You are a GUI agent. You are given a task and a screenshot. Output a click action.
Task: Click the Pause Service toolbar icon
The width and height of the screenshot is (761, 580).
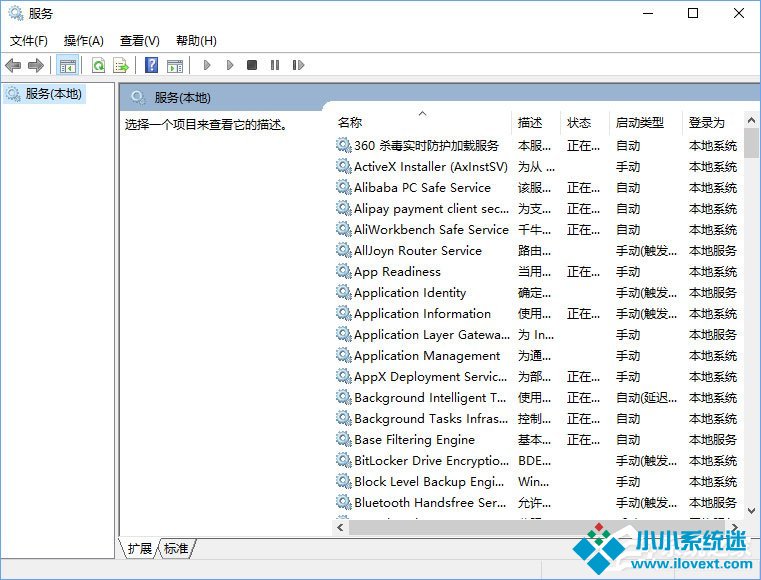tap(275, 65)
